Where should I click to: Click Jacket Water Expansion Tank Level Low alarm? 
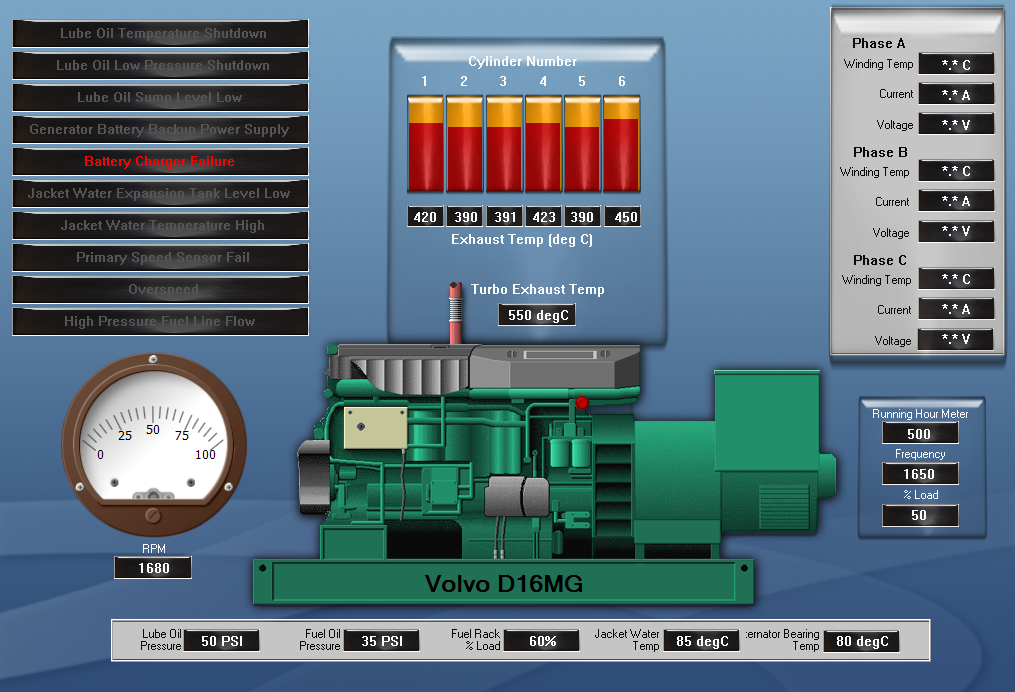(x=161, y=194)
